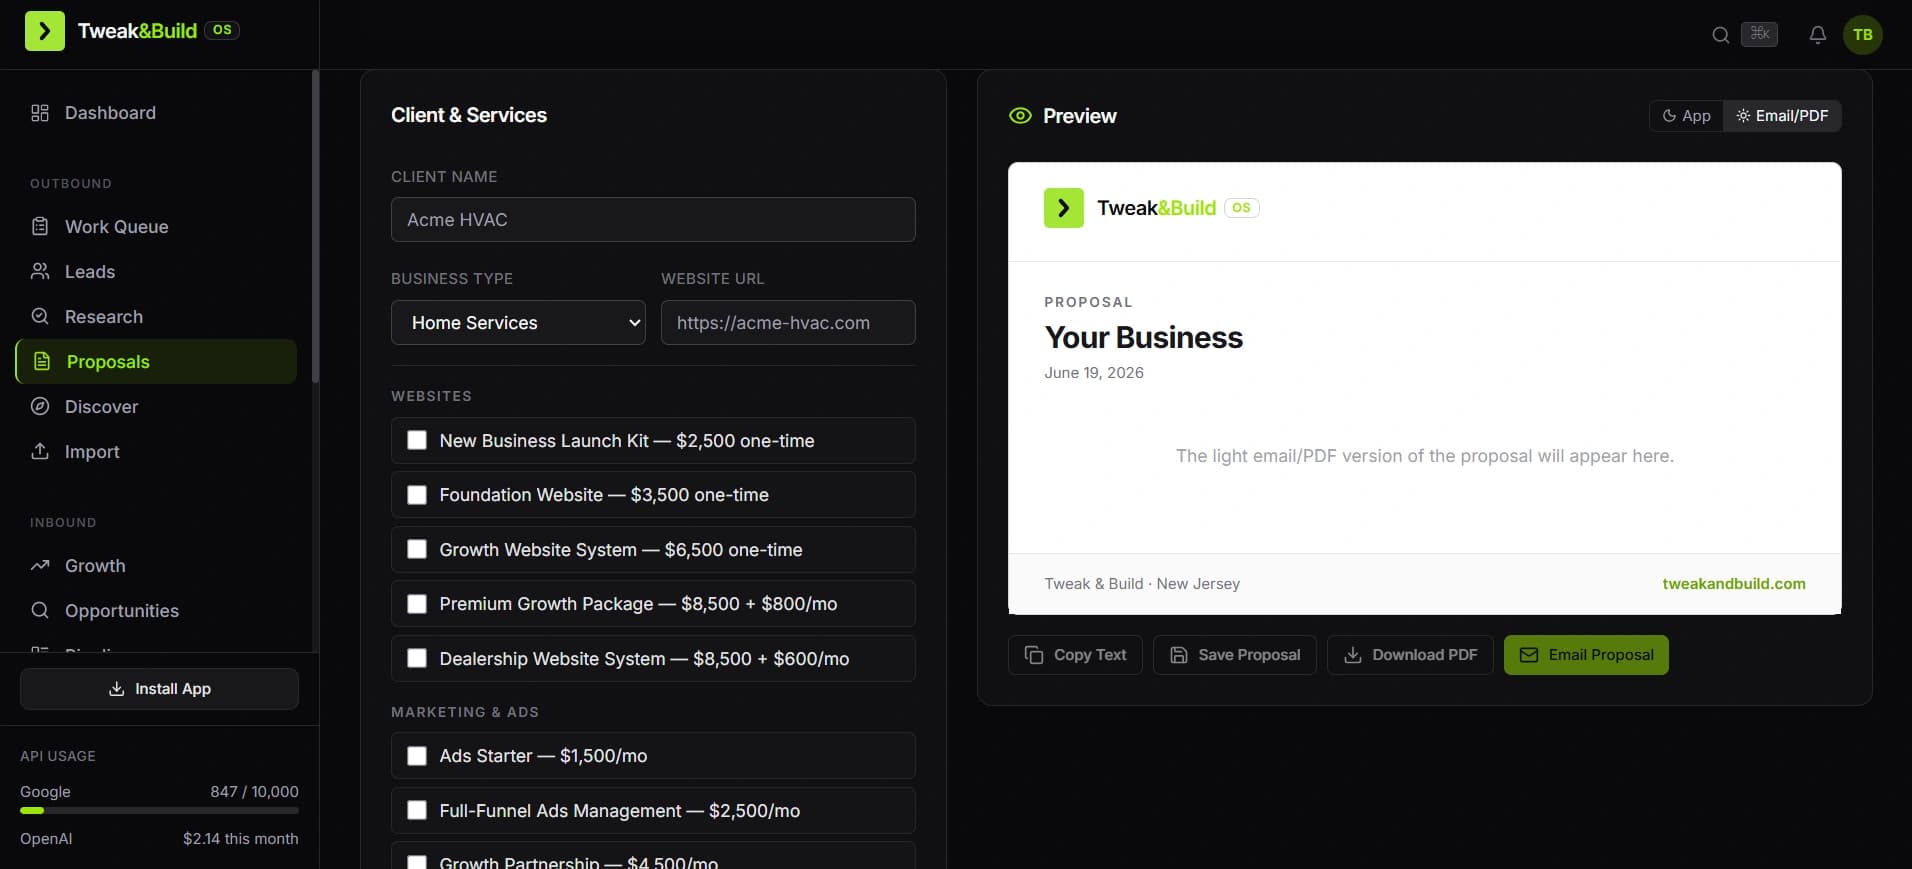The width and height of the screenshot is (1912, 869).
Task: Click the Install App button
Action: point(159,689)
